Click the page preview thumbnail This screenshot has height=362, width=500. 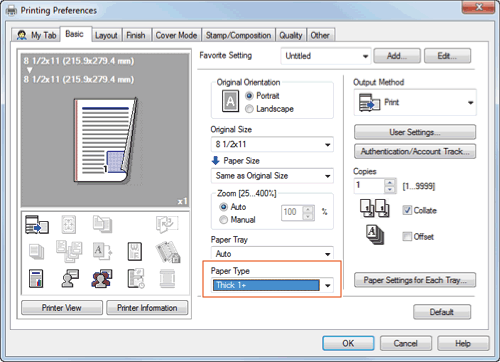[x=105, y=141]
